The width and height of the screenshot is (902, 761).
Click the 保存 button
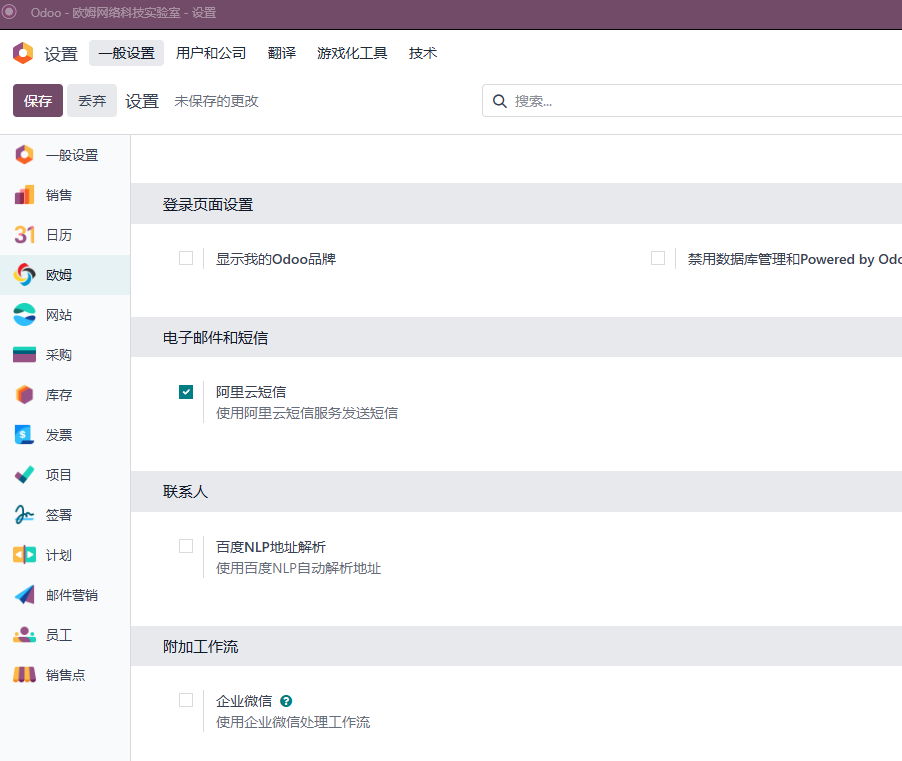pos(38,101)
